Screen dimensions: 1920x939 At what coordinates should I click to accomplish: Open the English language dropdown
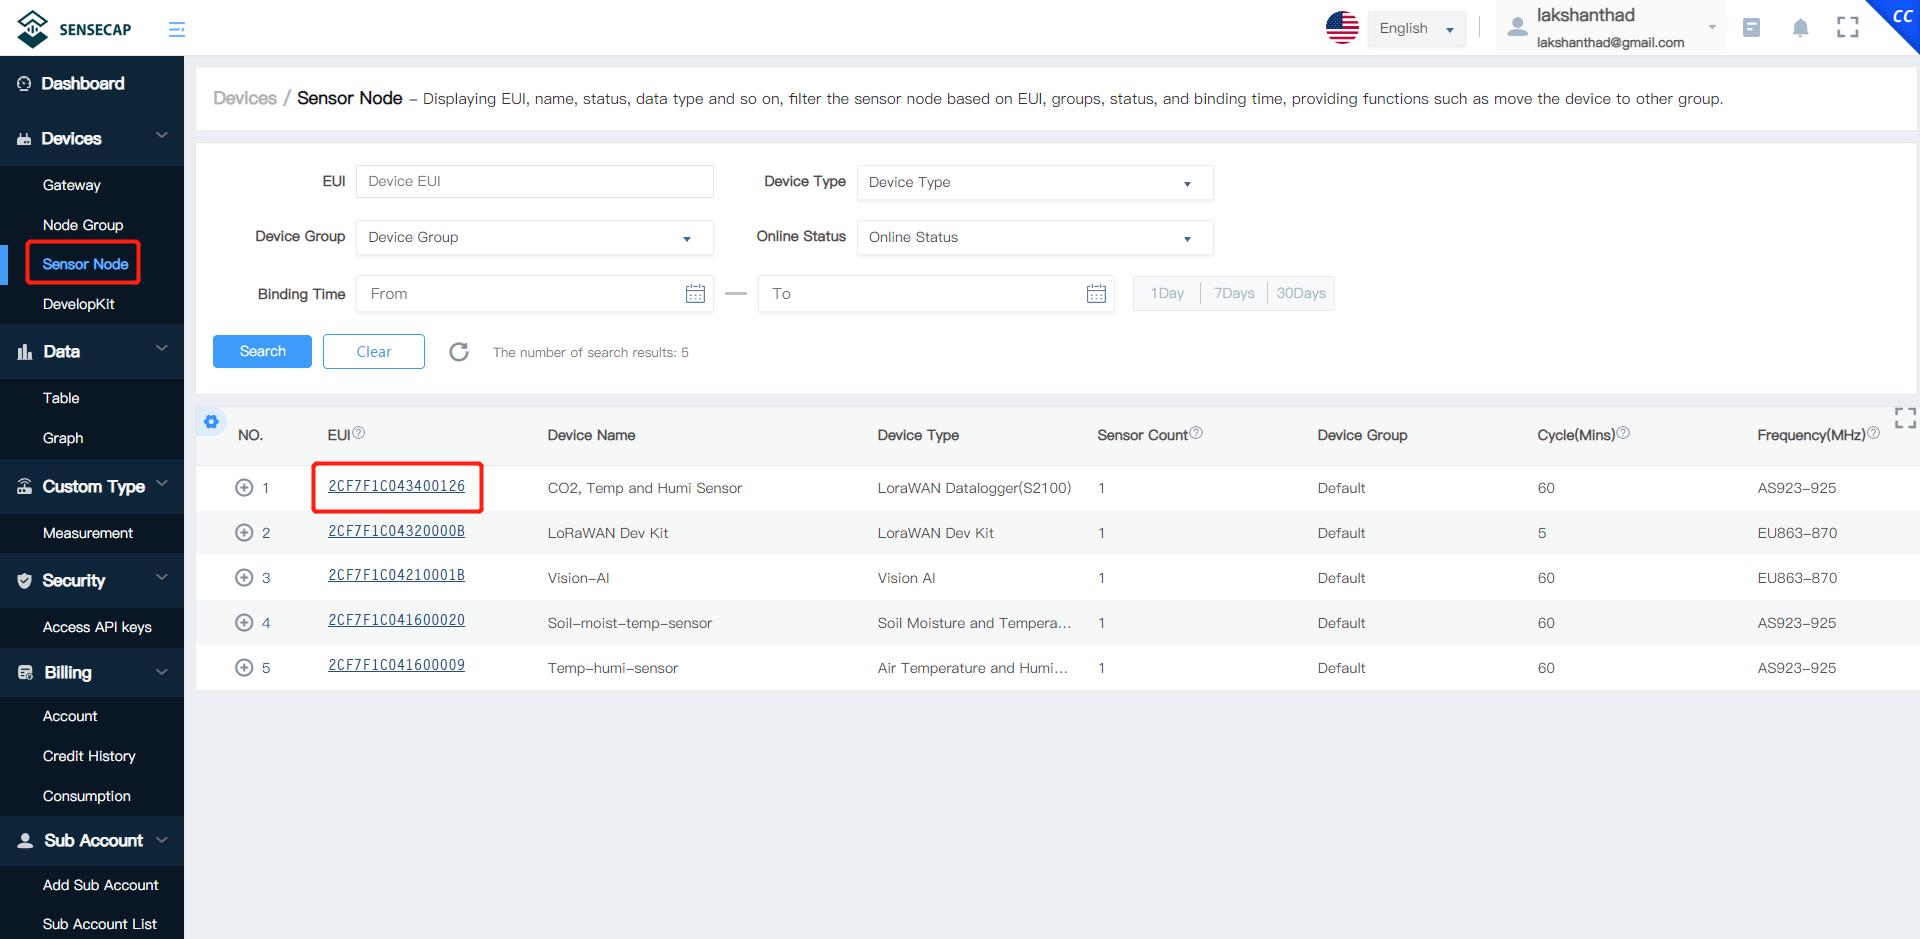[x=1416, y=29]
